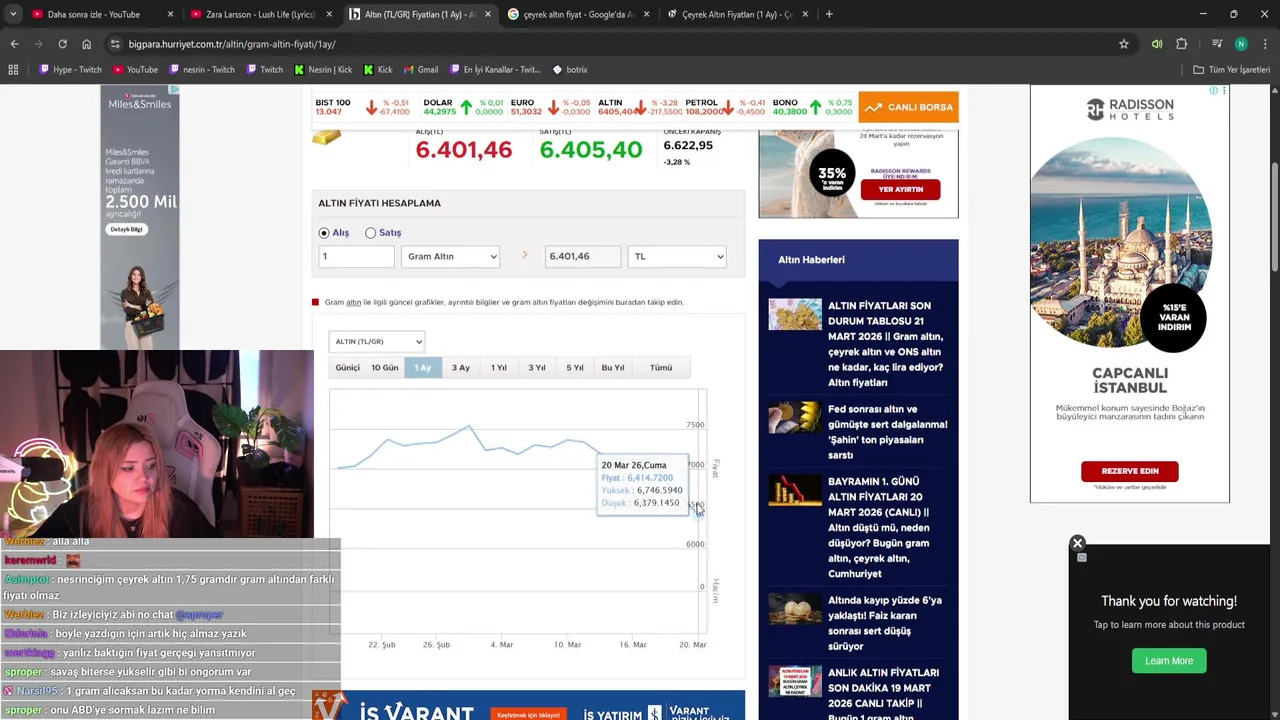This screenshot has width=1280, height=720.
Task: Open news: ALTIN FİYATLARI SON DURUM TABLOSU
Action: [x=886, y=344]
